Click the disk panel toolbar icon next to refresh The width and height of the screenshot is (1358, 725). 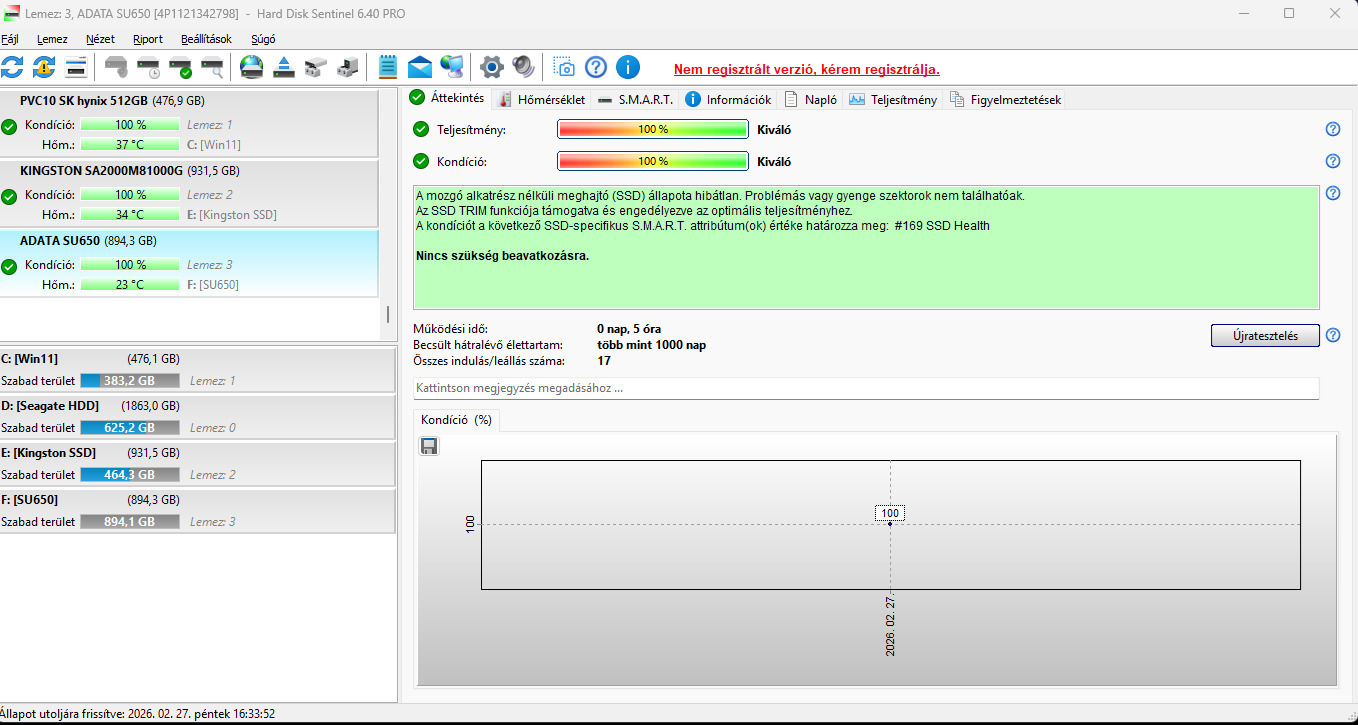click(75, 68)
